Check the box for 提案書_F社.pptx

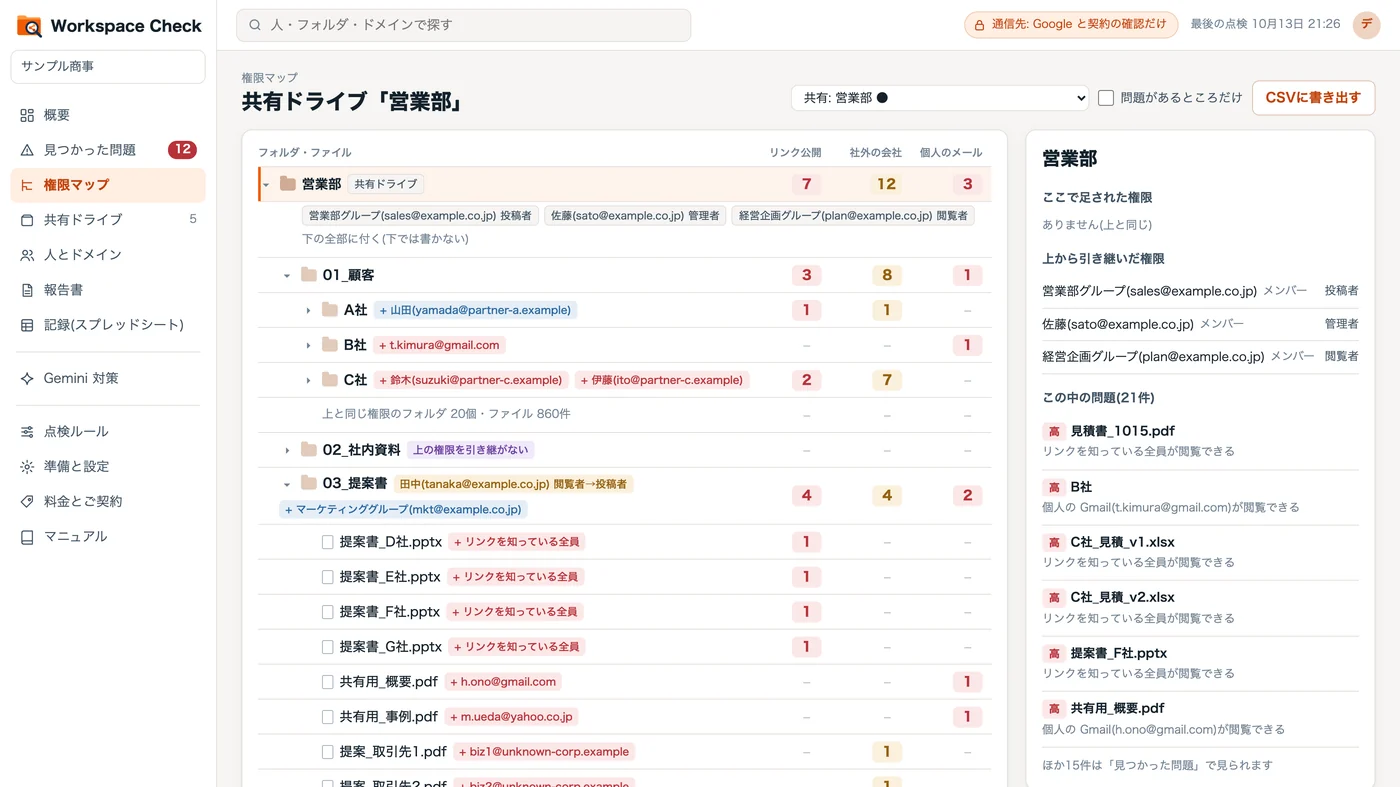tap(327, 612)
